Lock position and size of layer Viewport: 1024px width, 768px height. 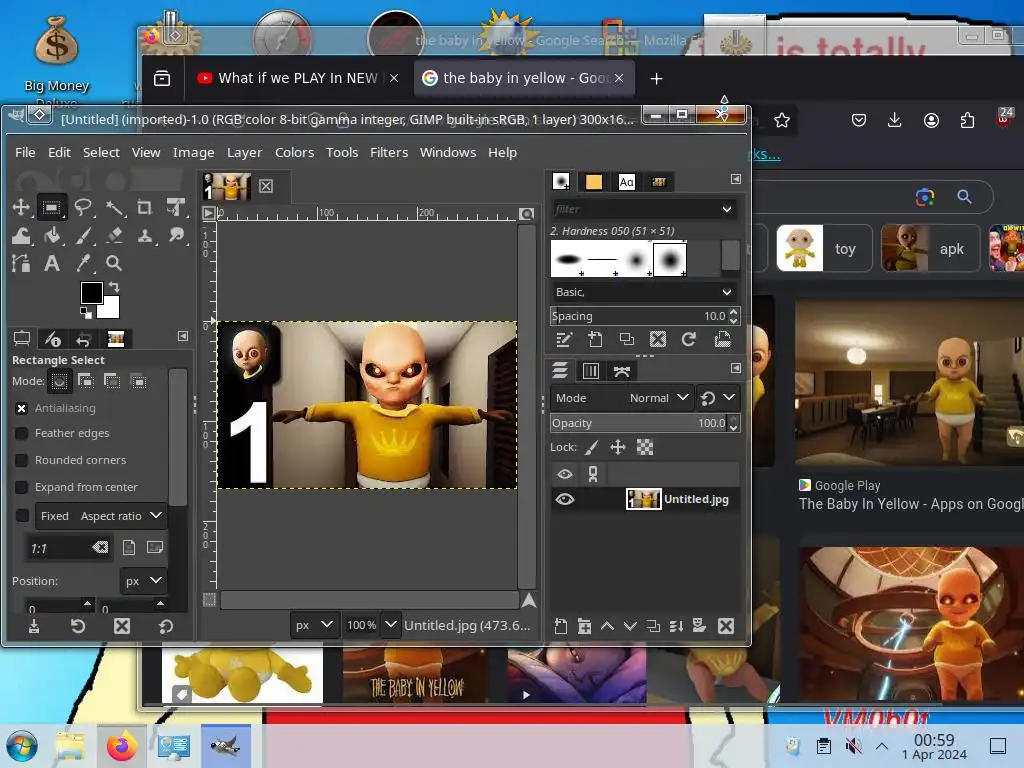pyautogui.click(x=618, y=447)
